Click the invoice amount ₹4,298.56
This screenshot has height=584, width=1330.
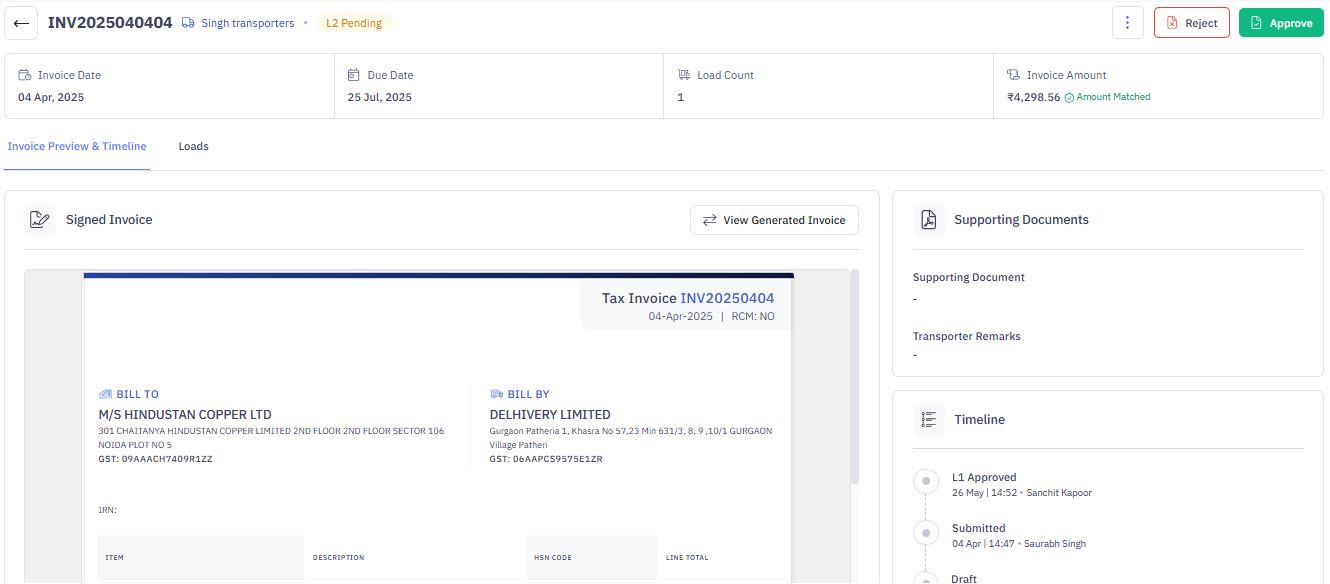click(1033, 98)
